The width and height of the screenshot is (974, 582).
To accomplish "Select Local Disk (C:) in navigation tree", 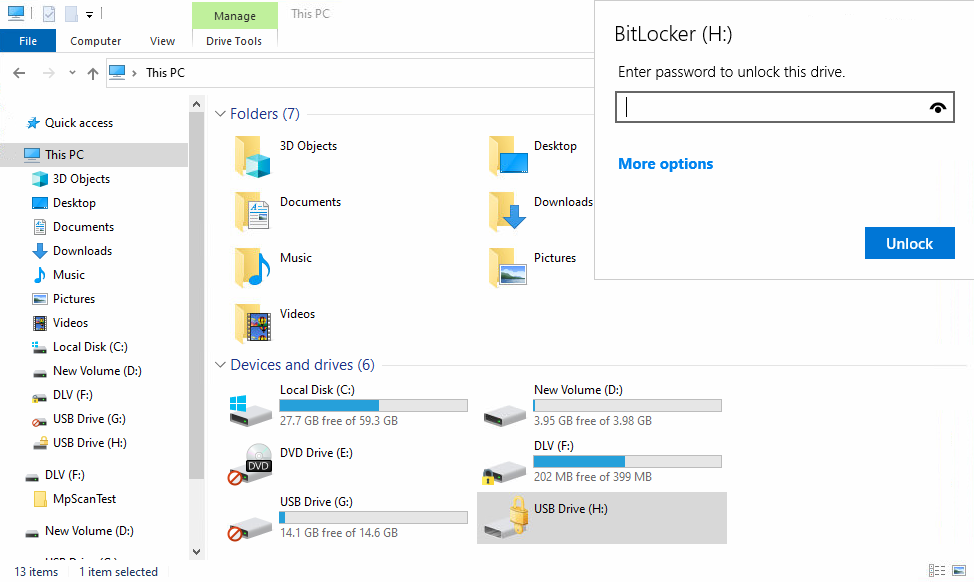I will (90, 347).
